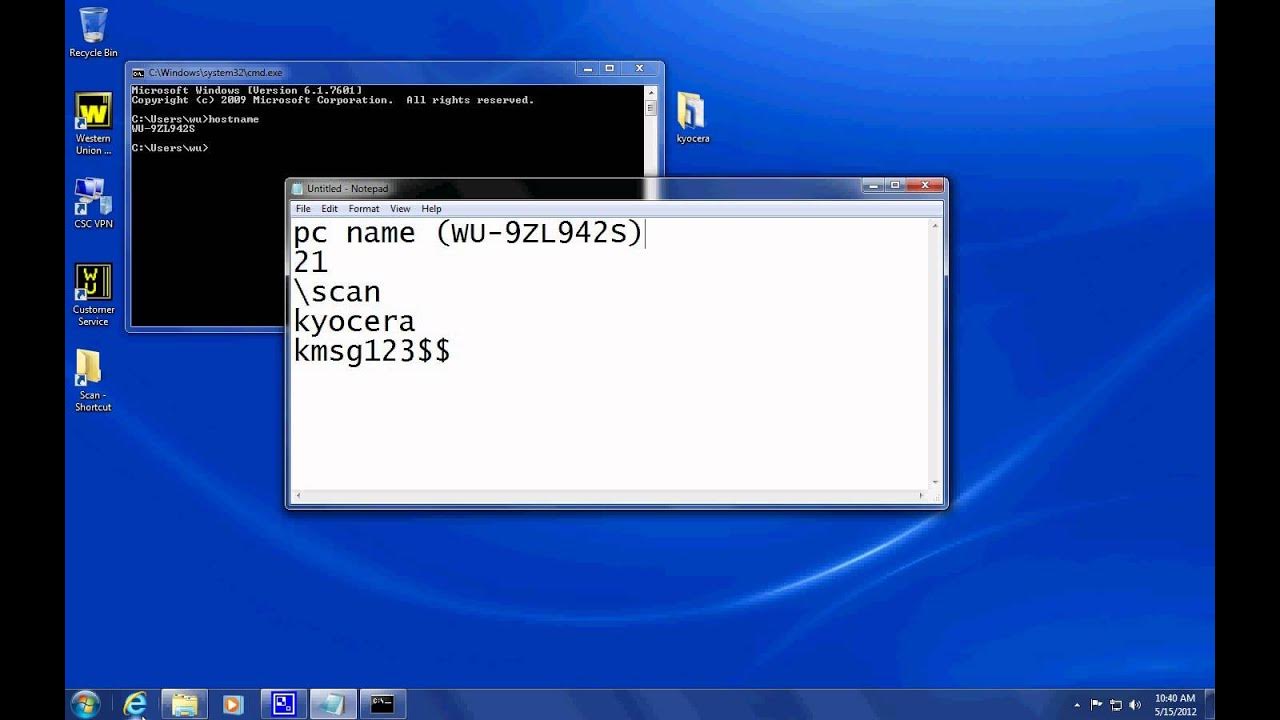Click the volume speaker tray icon
Viewport: 1280px width, 720px height.
[1136, 704]
